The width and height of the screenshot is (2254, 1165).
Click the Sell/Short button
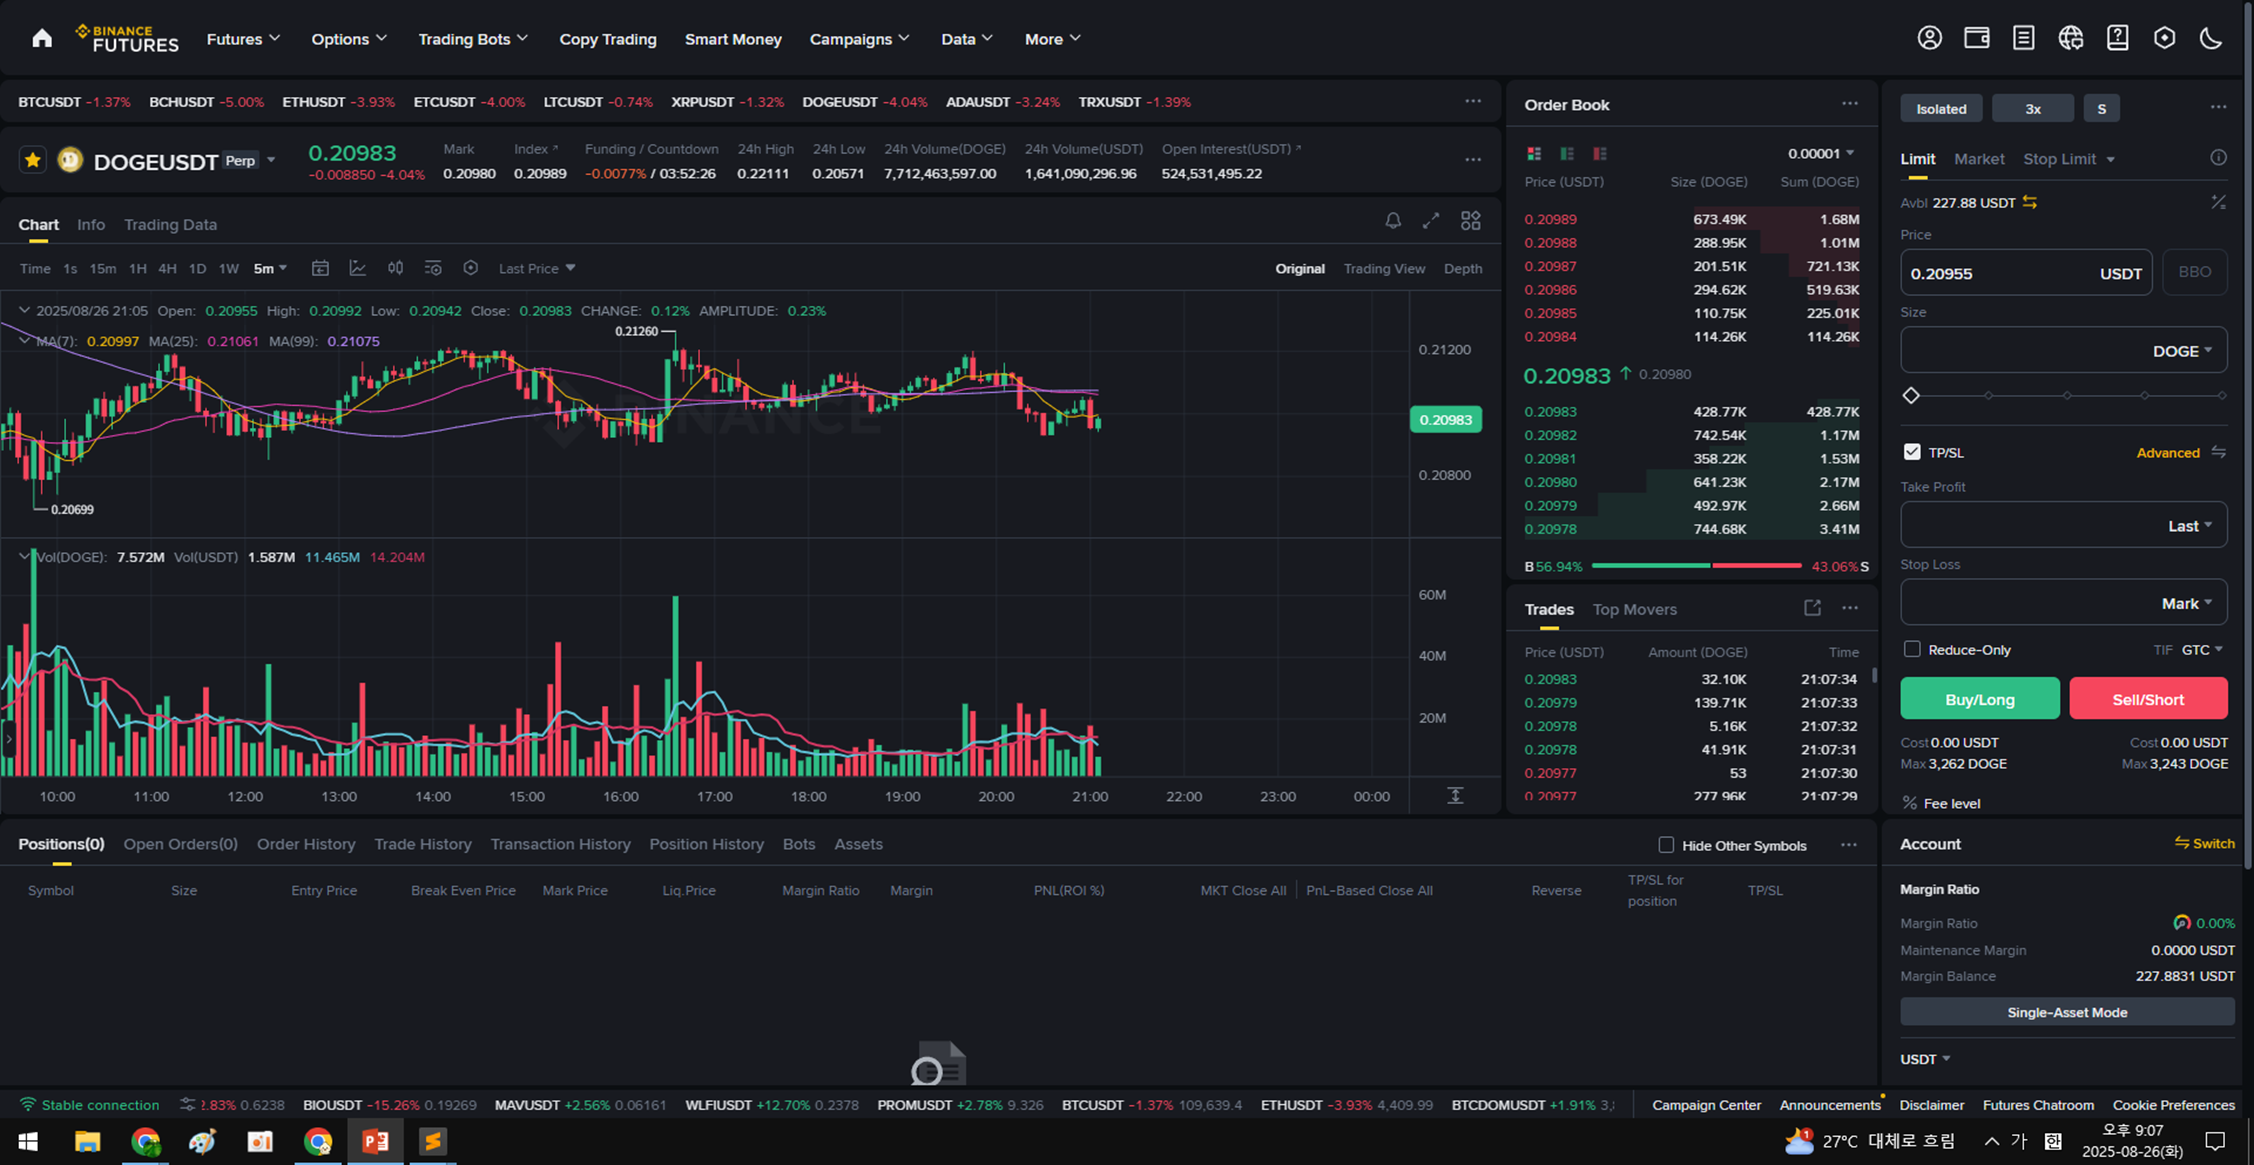point(2147,699)
